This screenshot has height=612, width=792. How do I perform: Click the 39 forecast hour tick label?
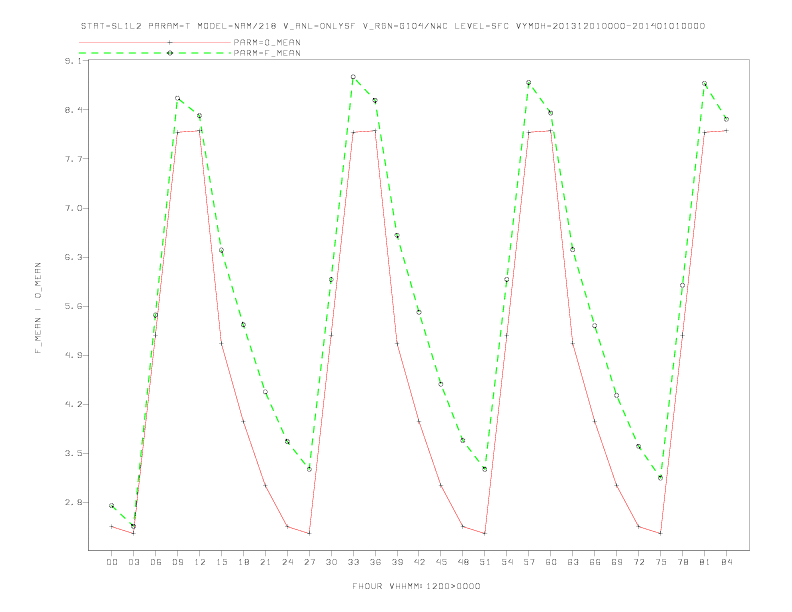pos(397,562)
